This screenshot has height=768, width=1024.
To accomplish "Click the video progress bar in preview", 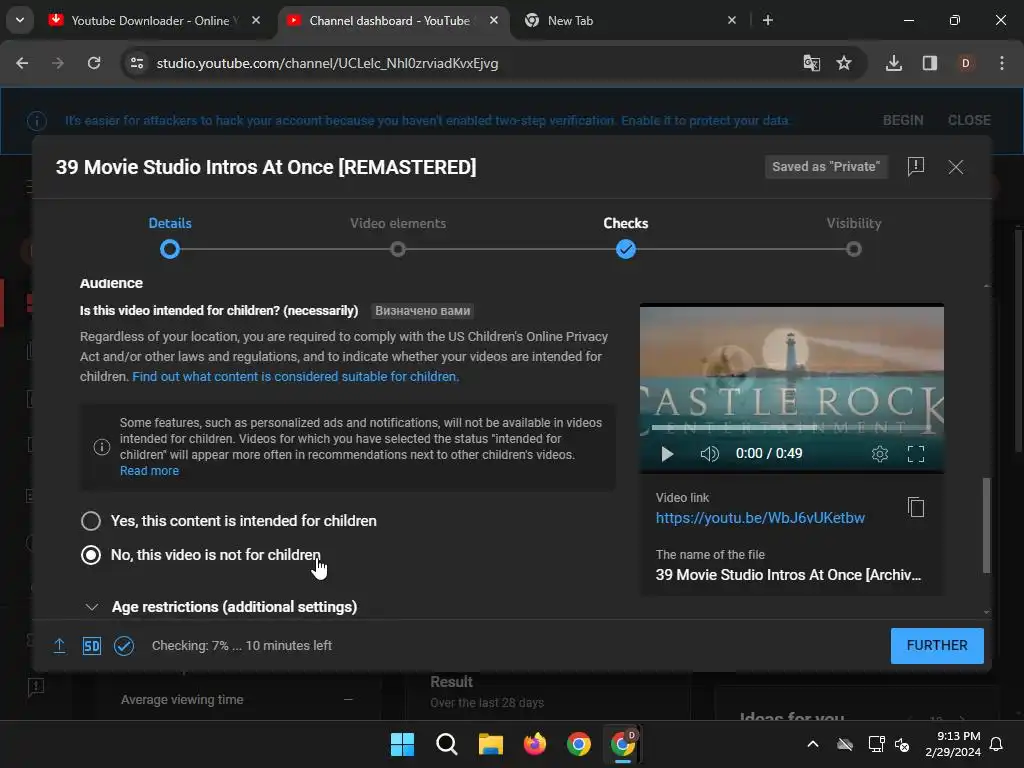I will pyautogui.click(x=792, y=428).
